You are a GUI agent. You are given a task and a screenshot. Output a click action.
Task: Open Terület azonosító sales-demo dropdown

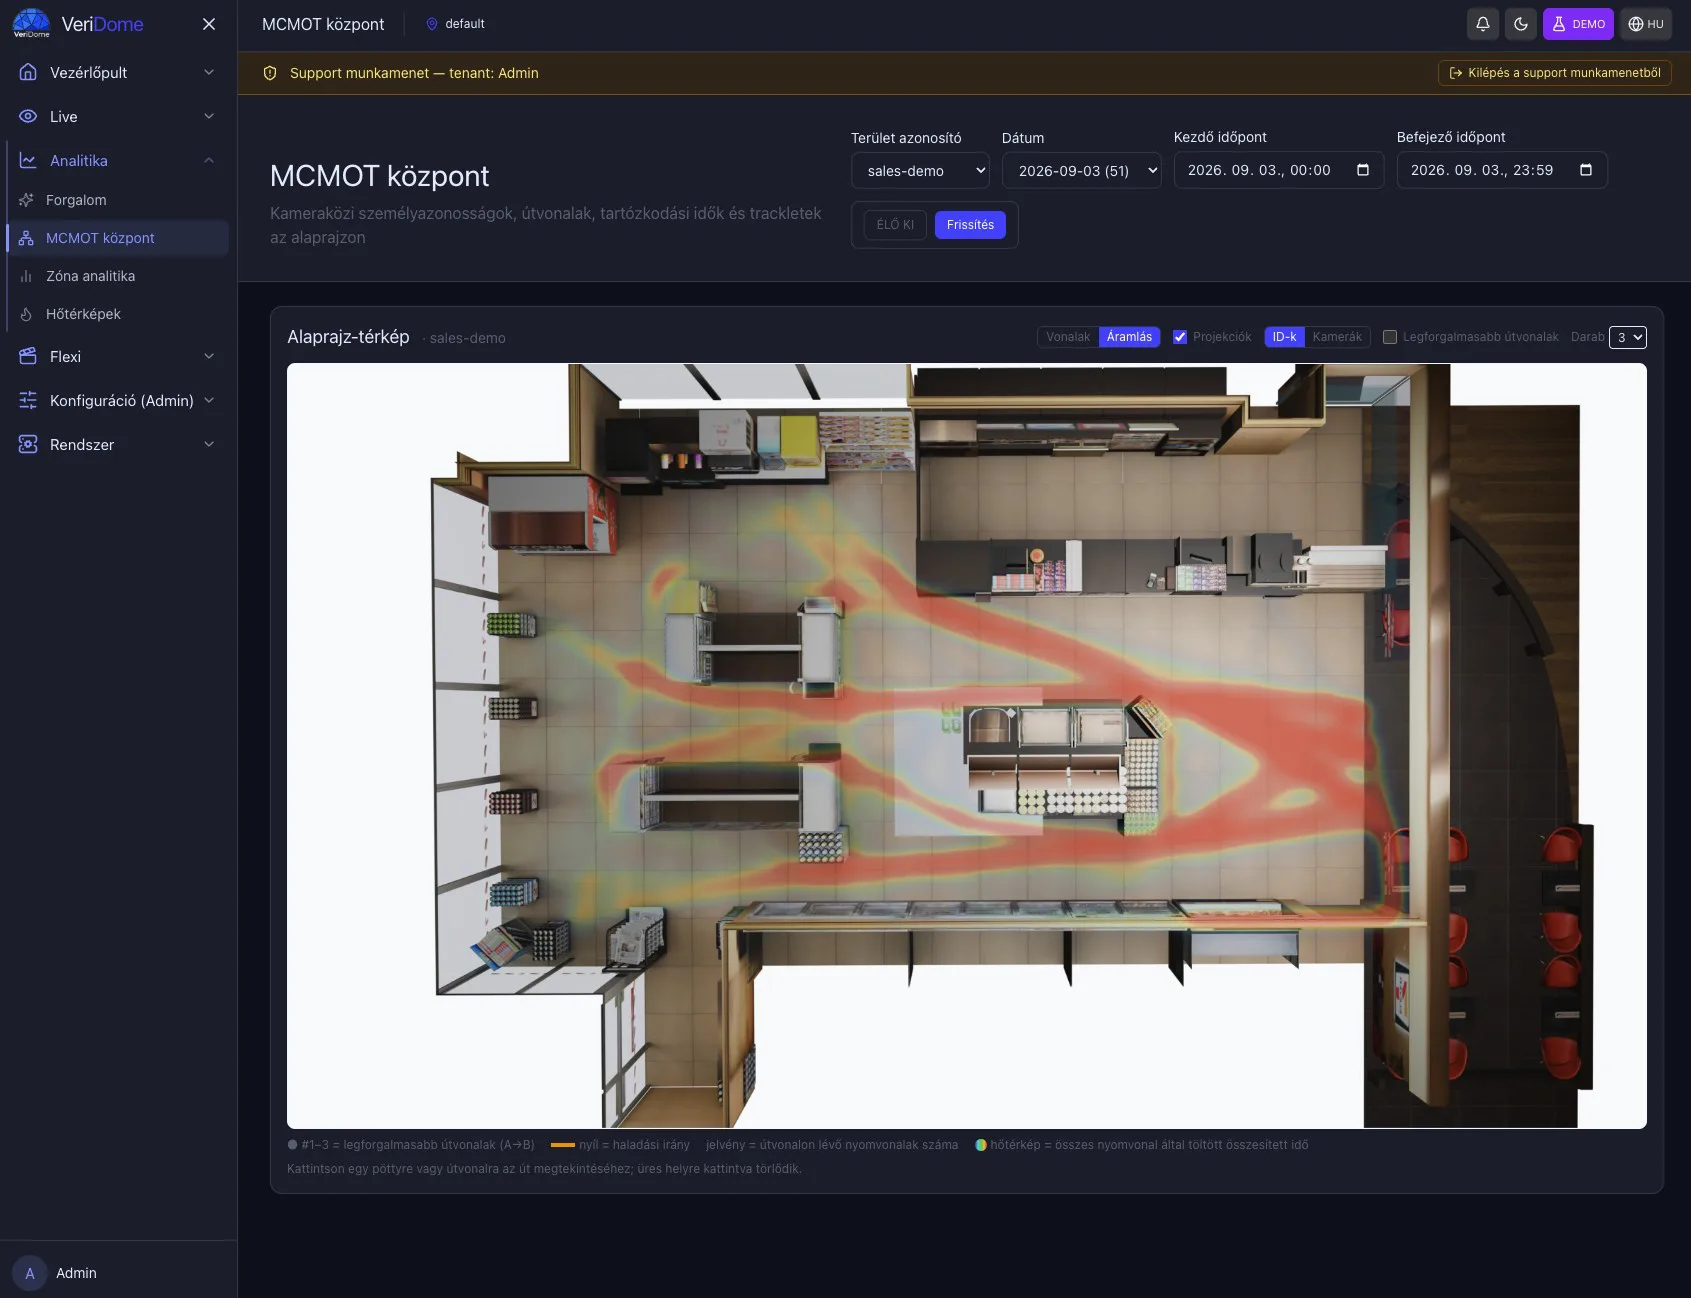coord(921,170)
